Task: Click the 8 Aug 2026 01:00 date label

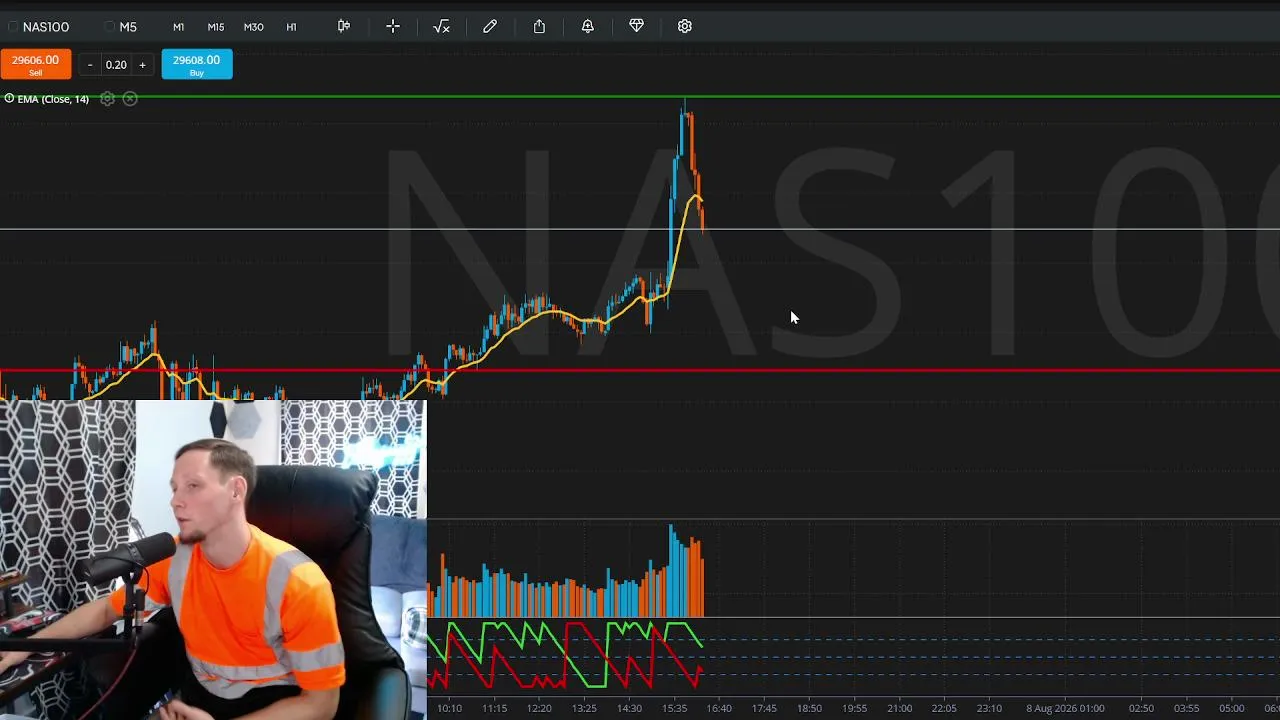Action: pos(1065,708)
